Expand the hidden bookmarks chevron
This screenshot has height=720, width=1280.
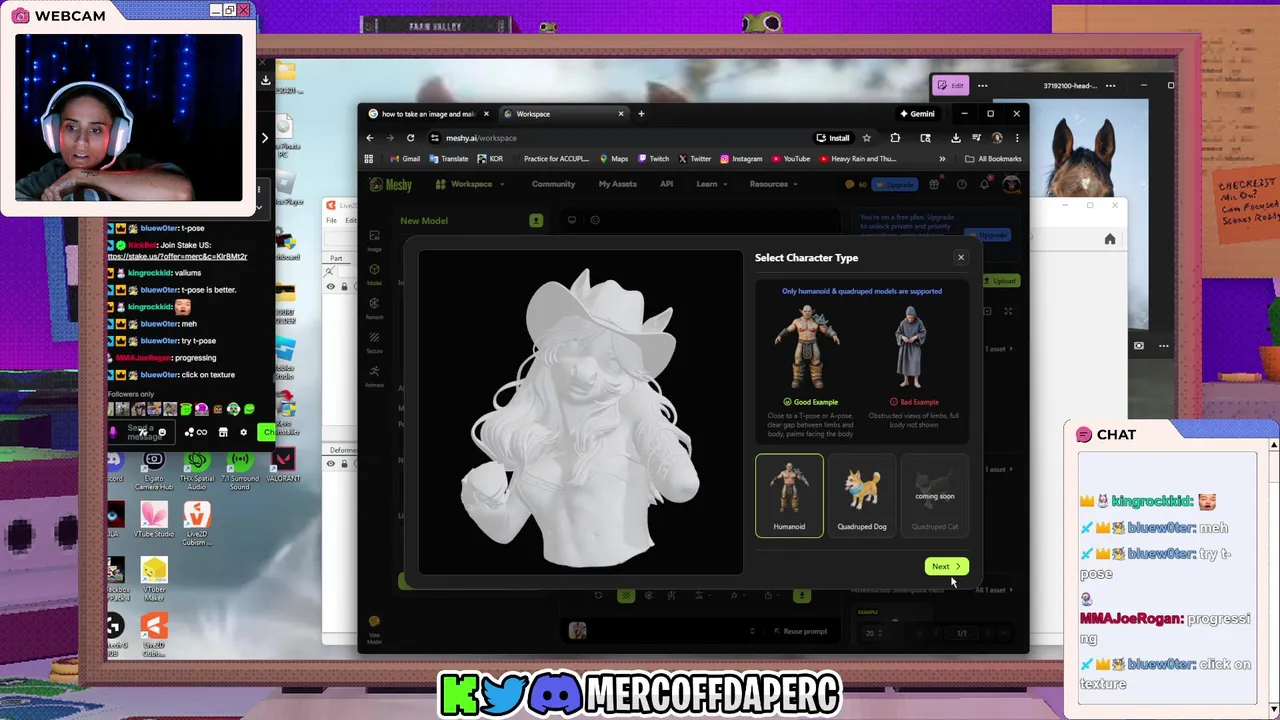coord(942,159)
